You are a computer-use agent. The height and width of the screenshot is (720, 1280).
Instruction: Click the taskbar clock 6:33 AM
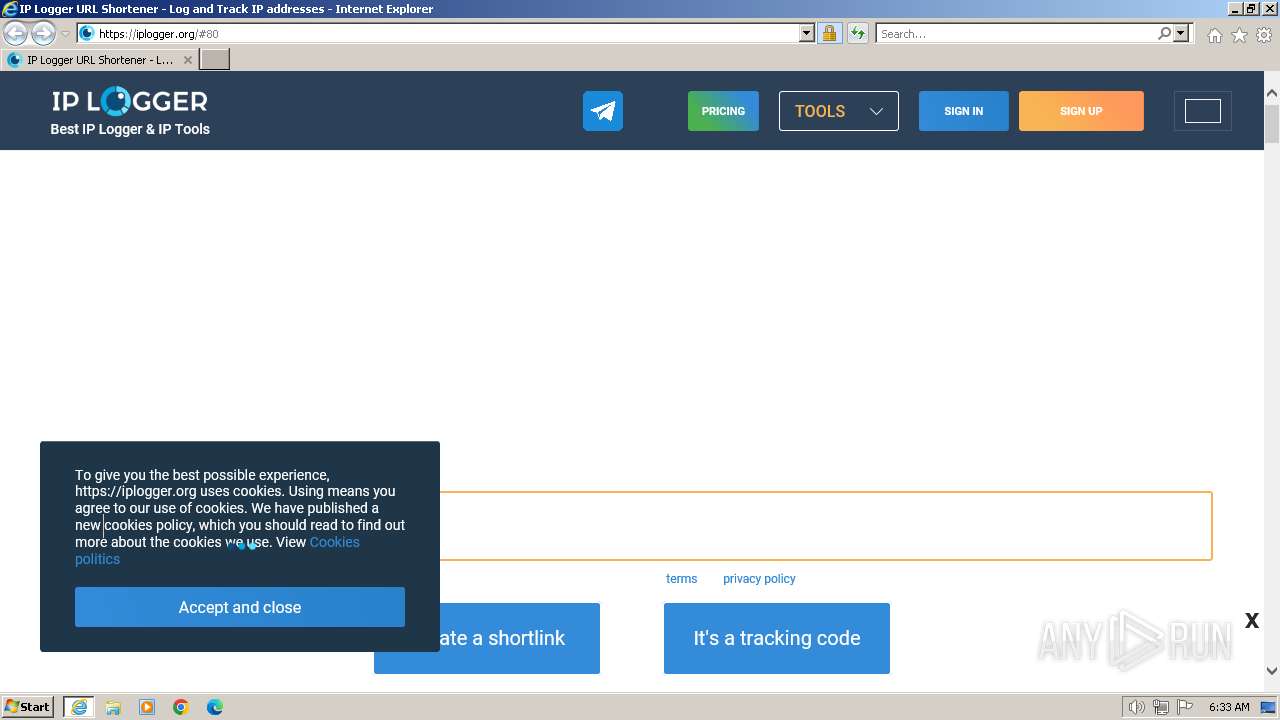(1229, 707)
